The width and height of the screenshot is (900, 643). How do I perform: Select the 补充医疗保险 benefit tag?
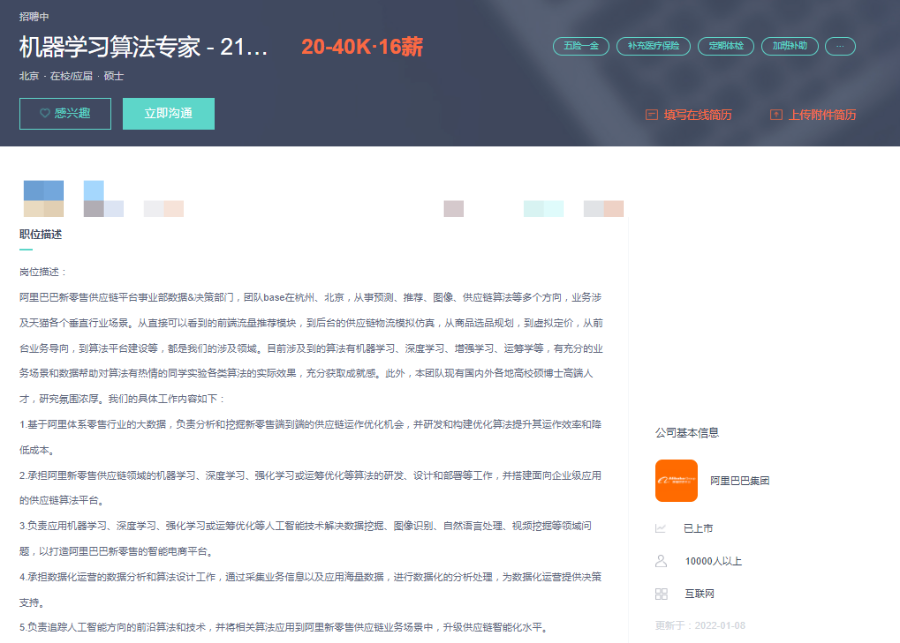pyautogui.click(x=653, y=46)
